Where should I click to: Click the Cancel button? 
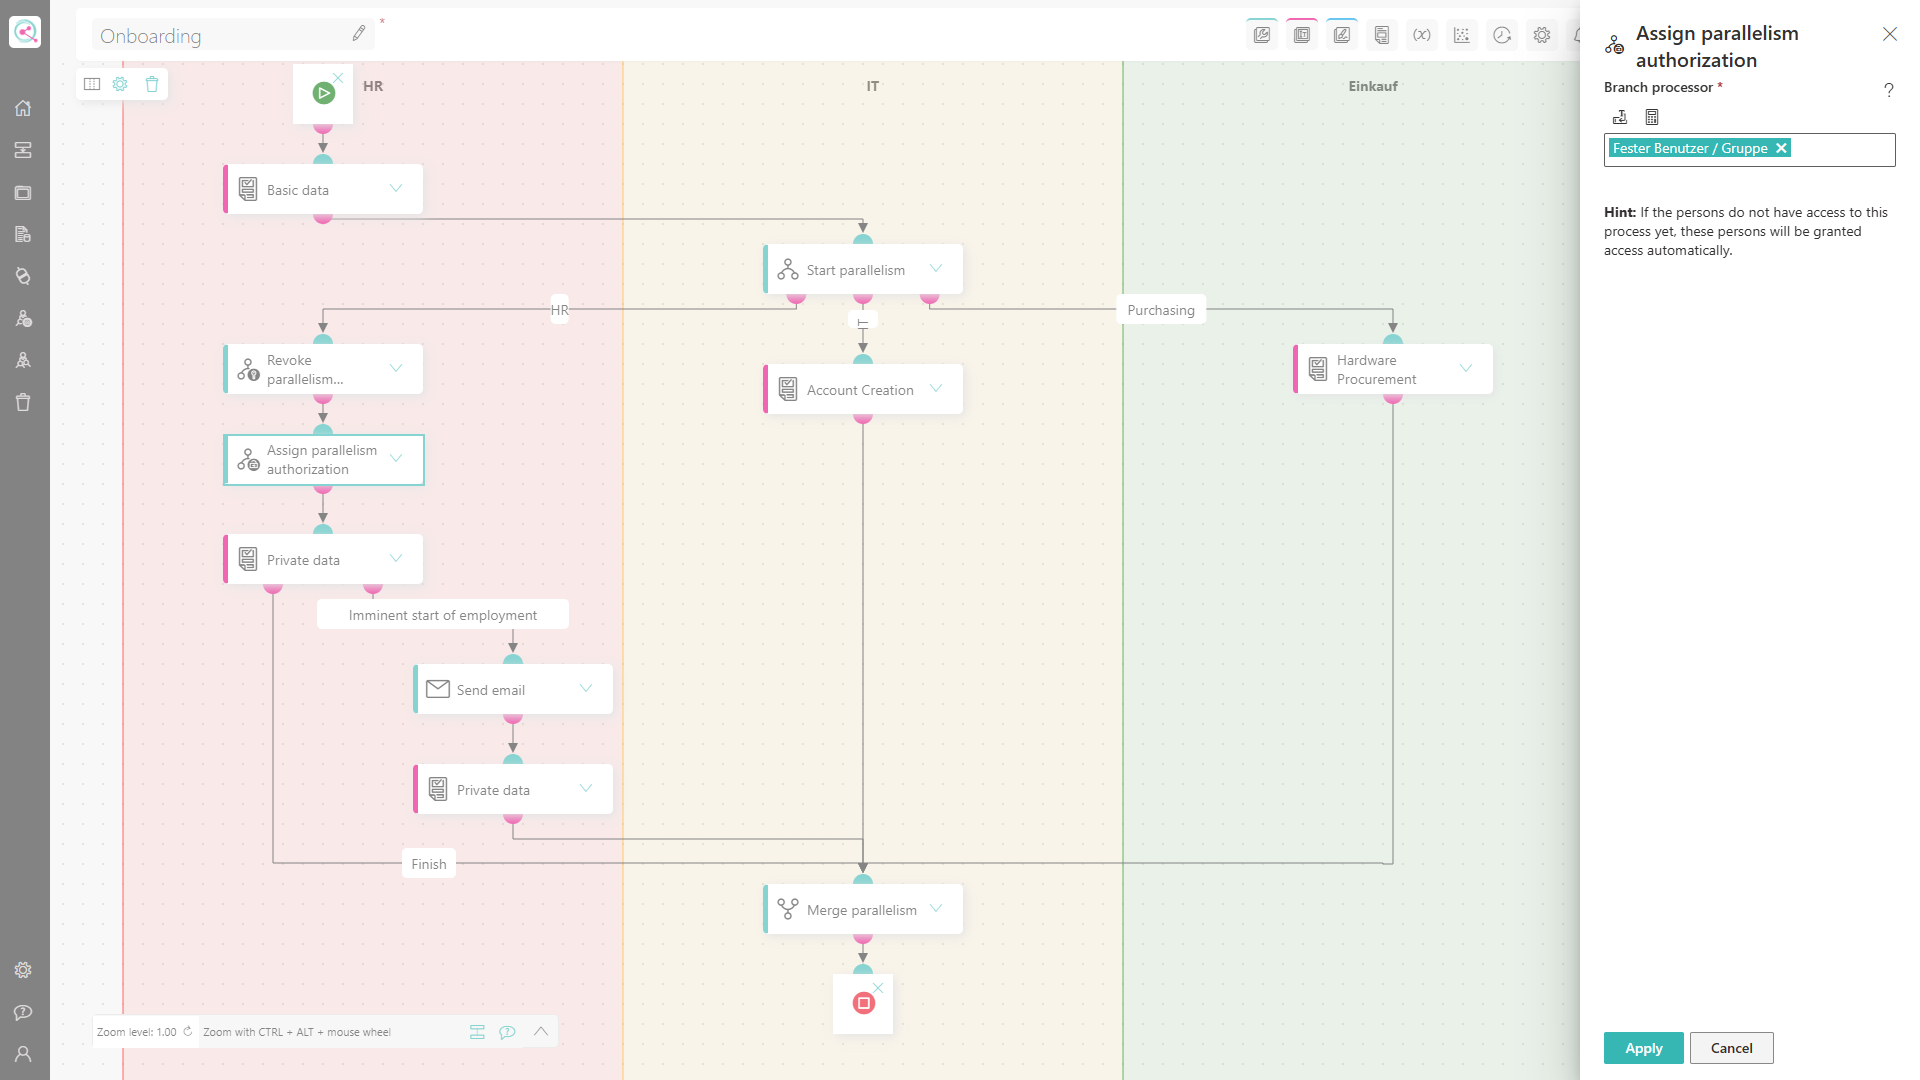coord(1731,1048)
